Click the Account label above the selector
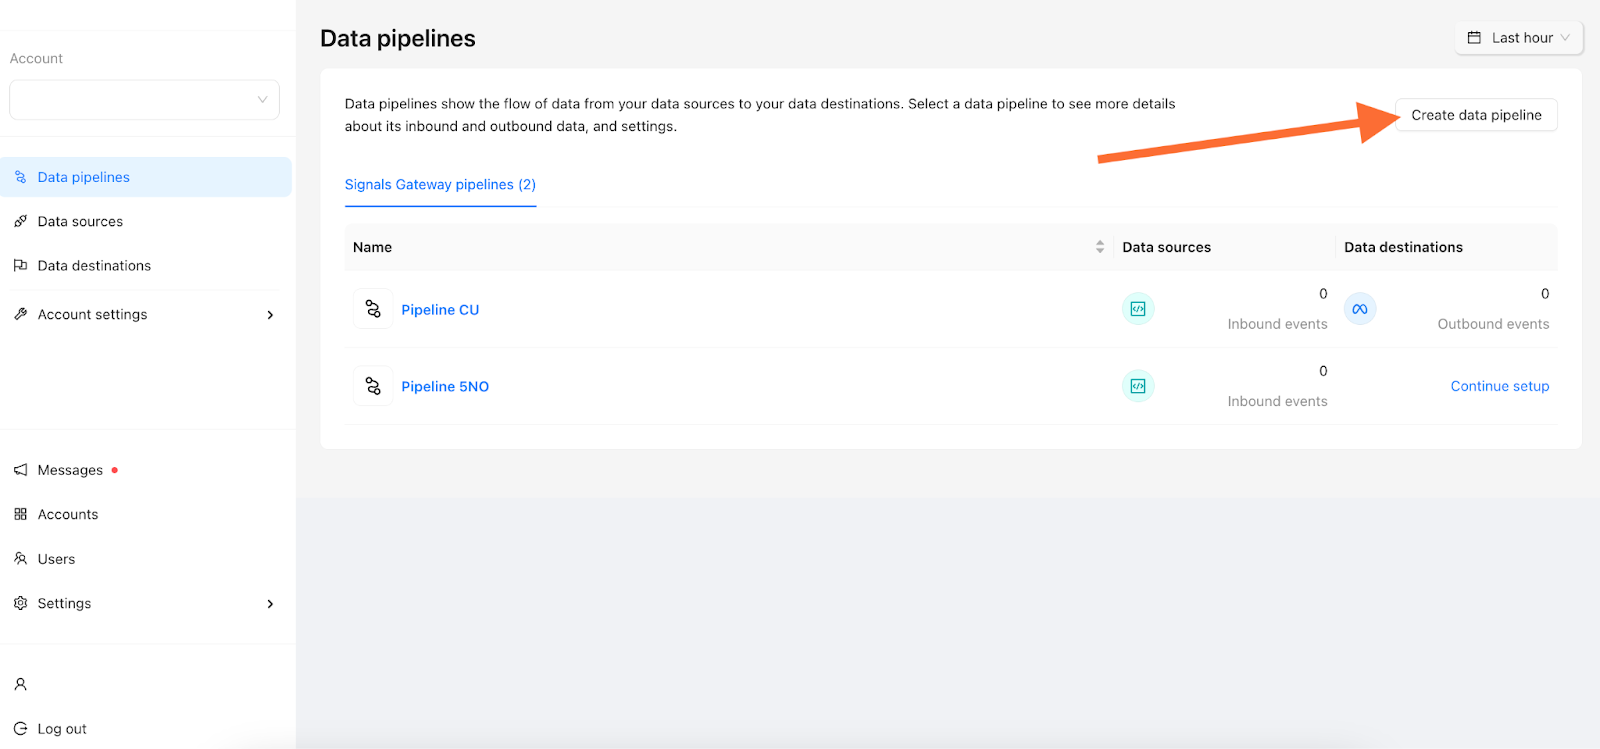This screenshot has width=1600, height=749. tap(36, 59)
